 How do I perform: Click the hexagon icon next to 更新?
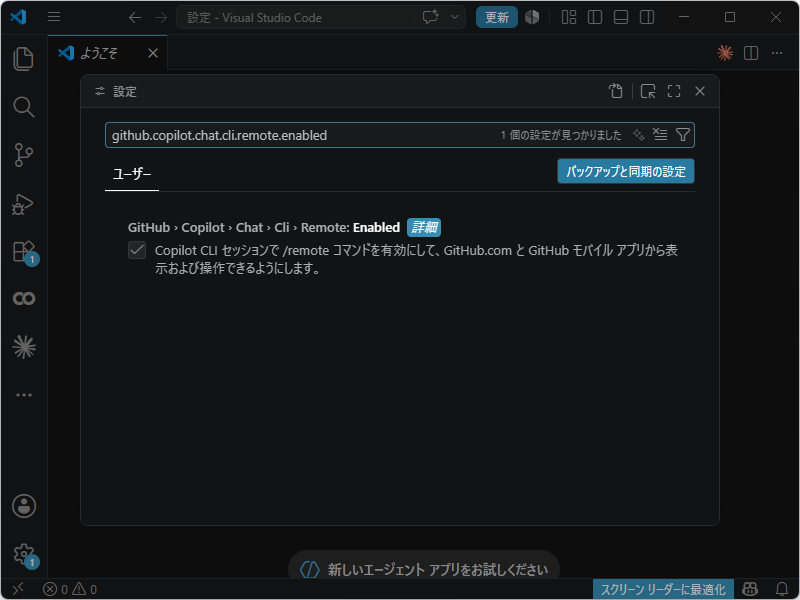pos(532,17)
